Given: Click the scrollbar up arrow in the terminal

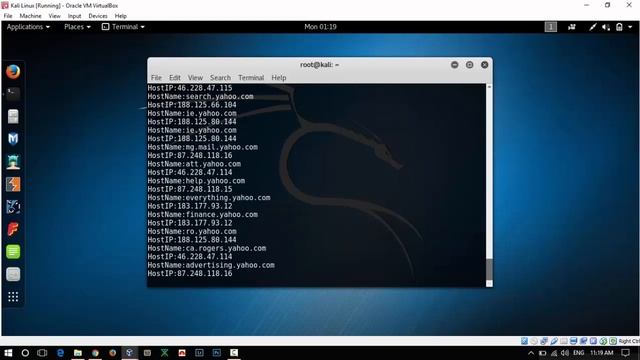Looking at the screenshot, I should pyautogui.click(x=489, y=87).
